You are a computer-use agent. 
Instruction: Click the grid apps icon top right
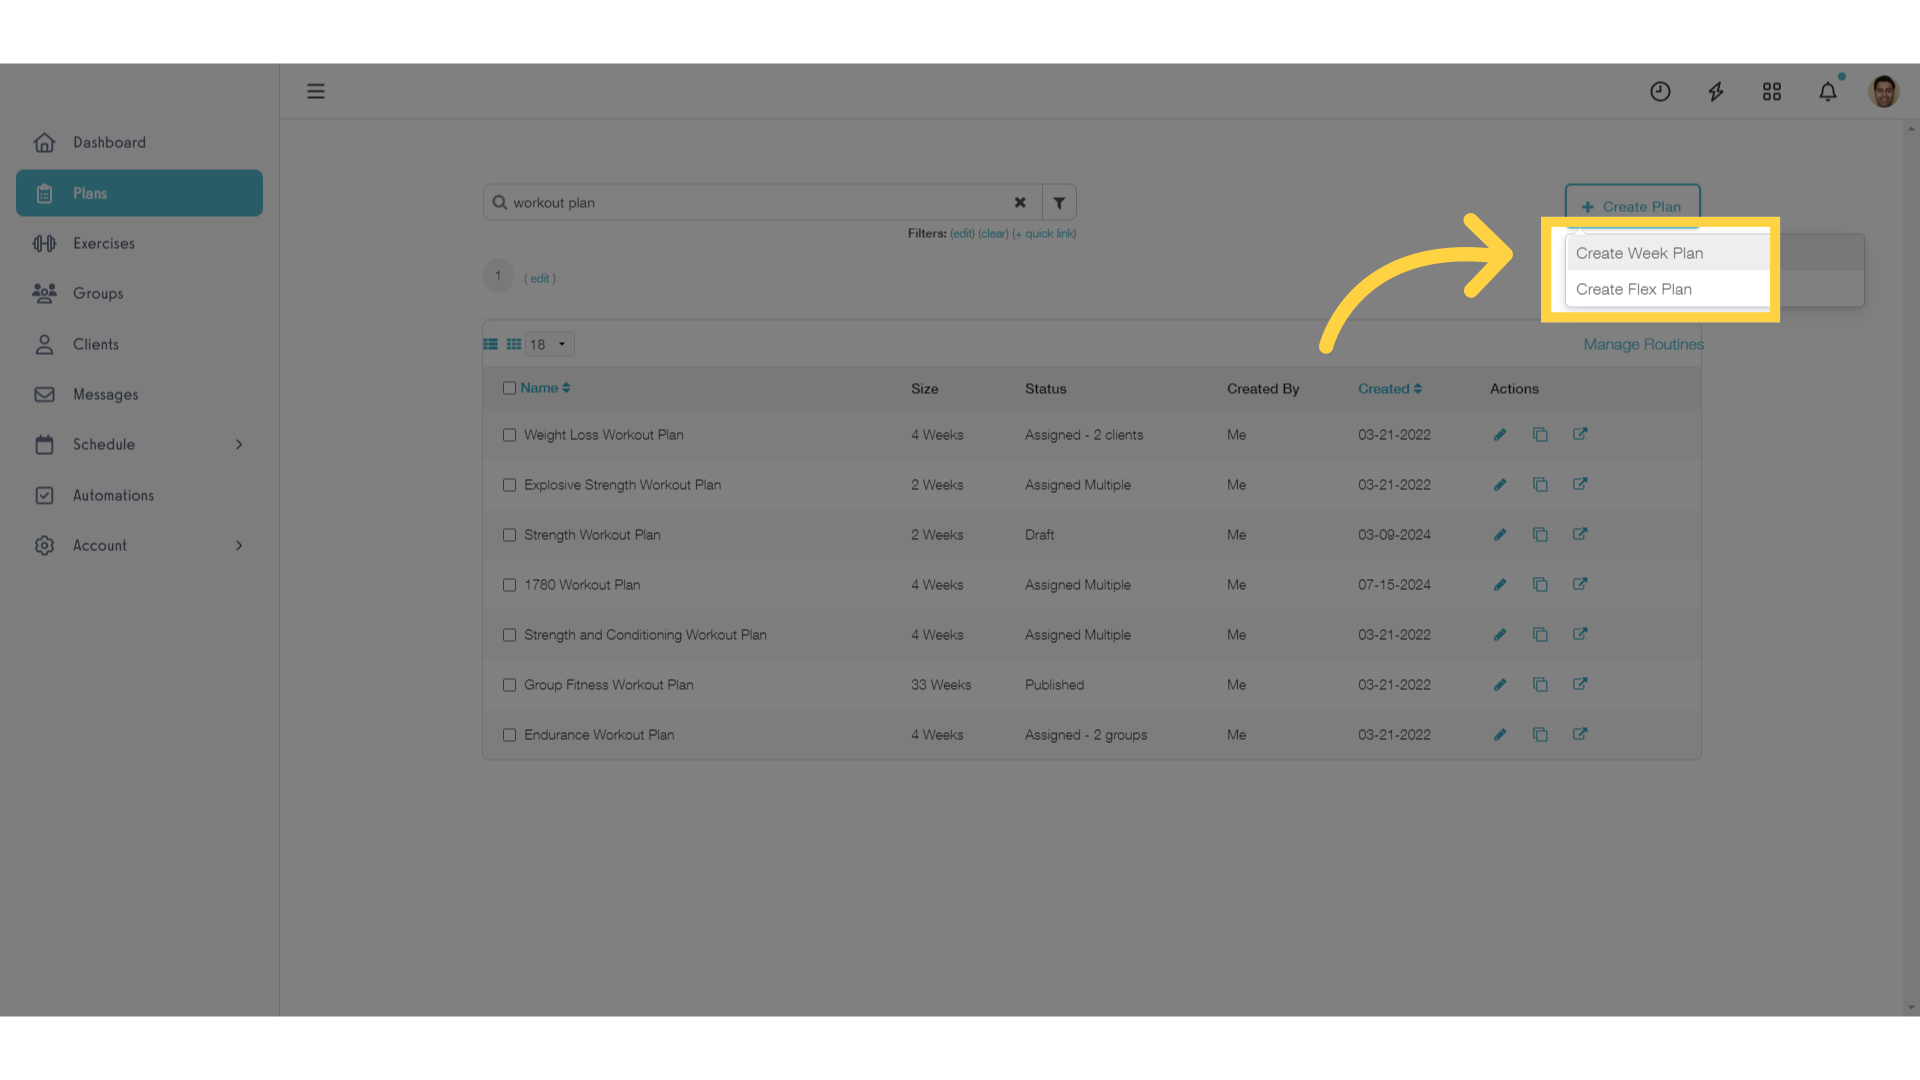(x=1772, y=91)
